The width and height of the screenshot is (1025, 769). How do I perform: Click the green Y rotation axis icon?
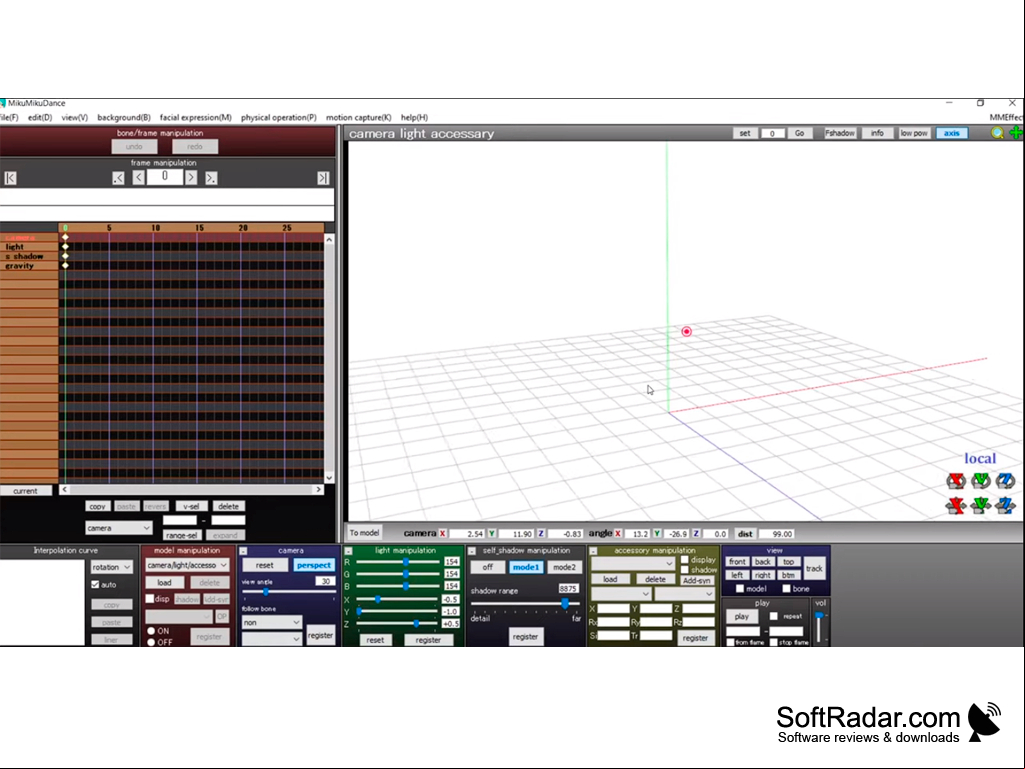click(981, 481)
